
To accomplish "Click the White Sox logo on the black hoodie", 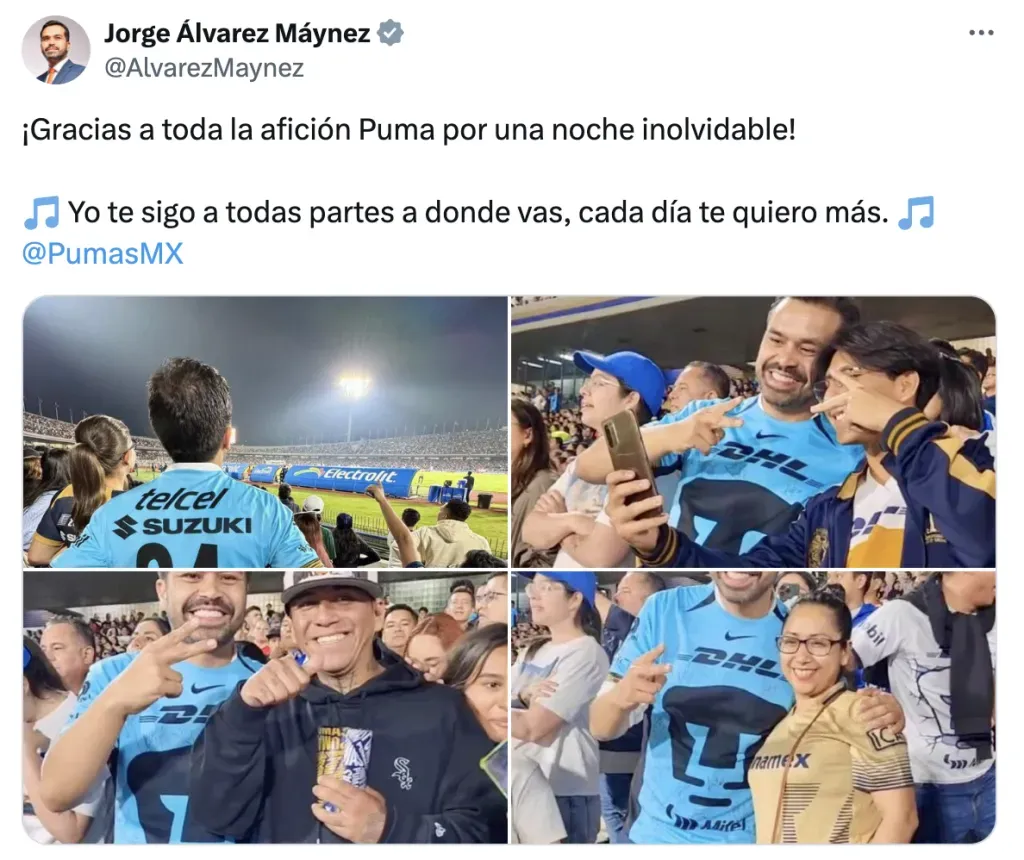I will tap(402, 772).
